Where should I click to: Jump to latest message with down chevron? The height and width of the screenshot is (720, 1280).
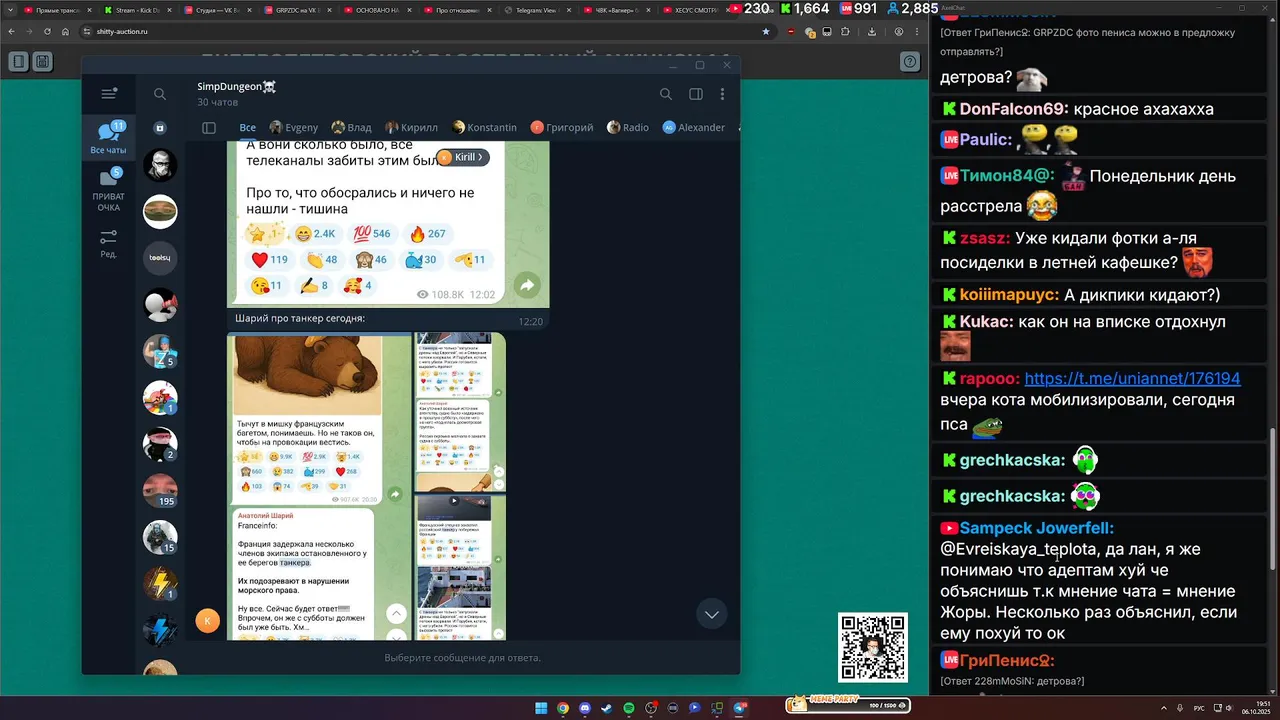(712, 614)
